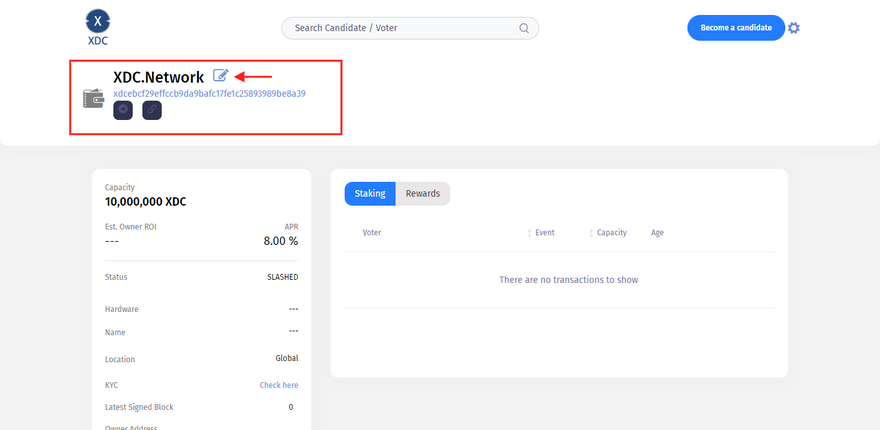This screenshot has height=430, width=880.
Task: Click the sort arrows left of Event header
Action: point(529,233)
